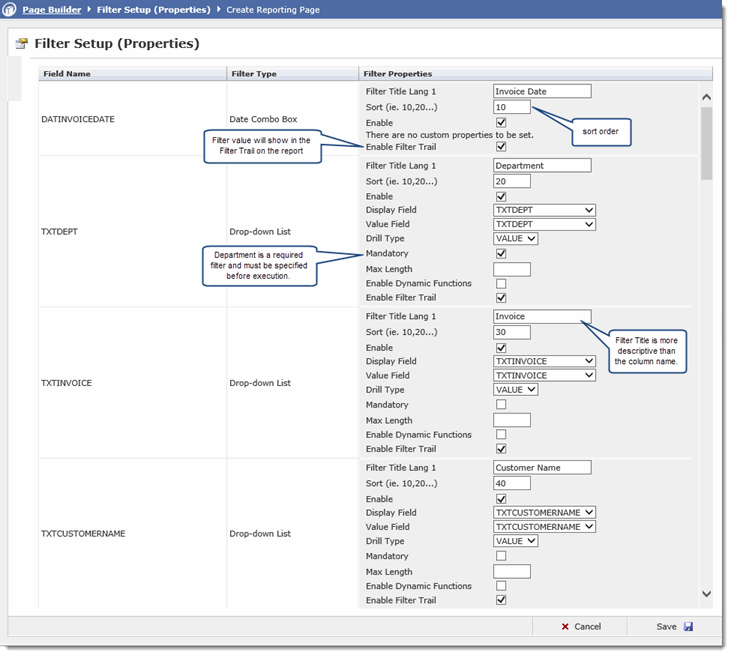Click the Page Builder logo icon
The height and width of the screenshot is (655, 731).
(9, 9)
